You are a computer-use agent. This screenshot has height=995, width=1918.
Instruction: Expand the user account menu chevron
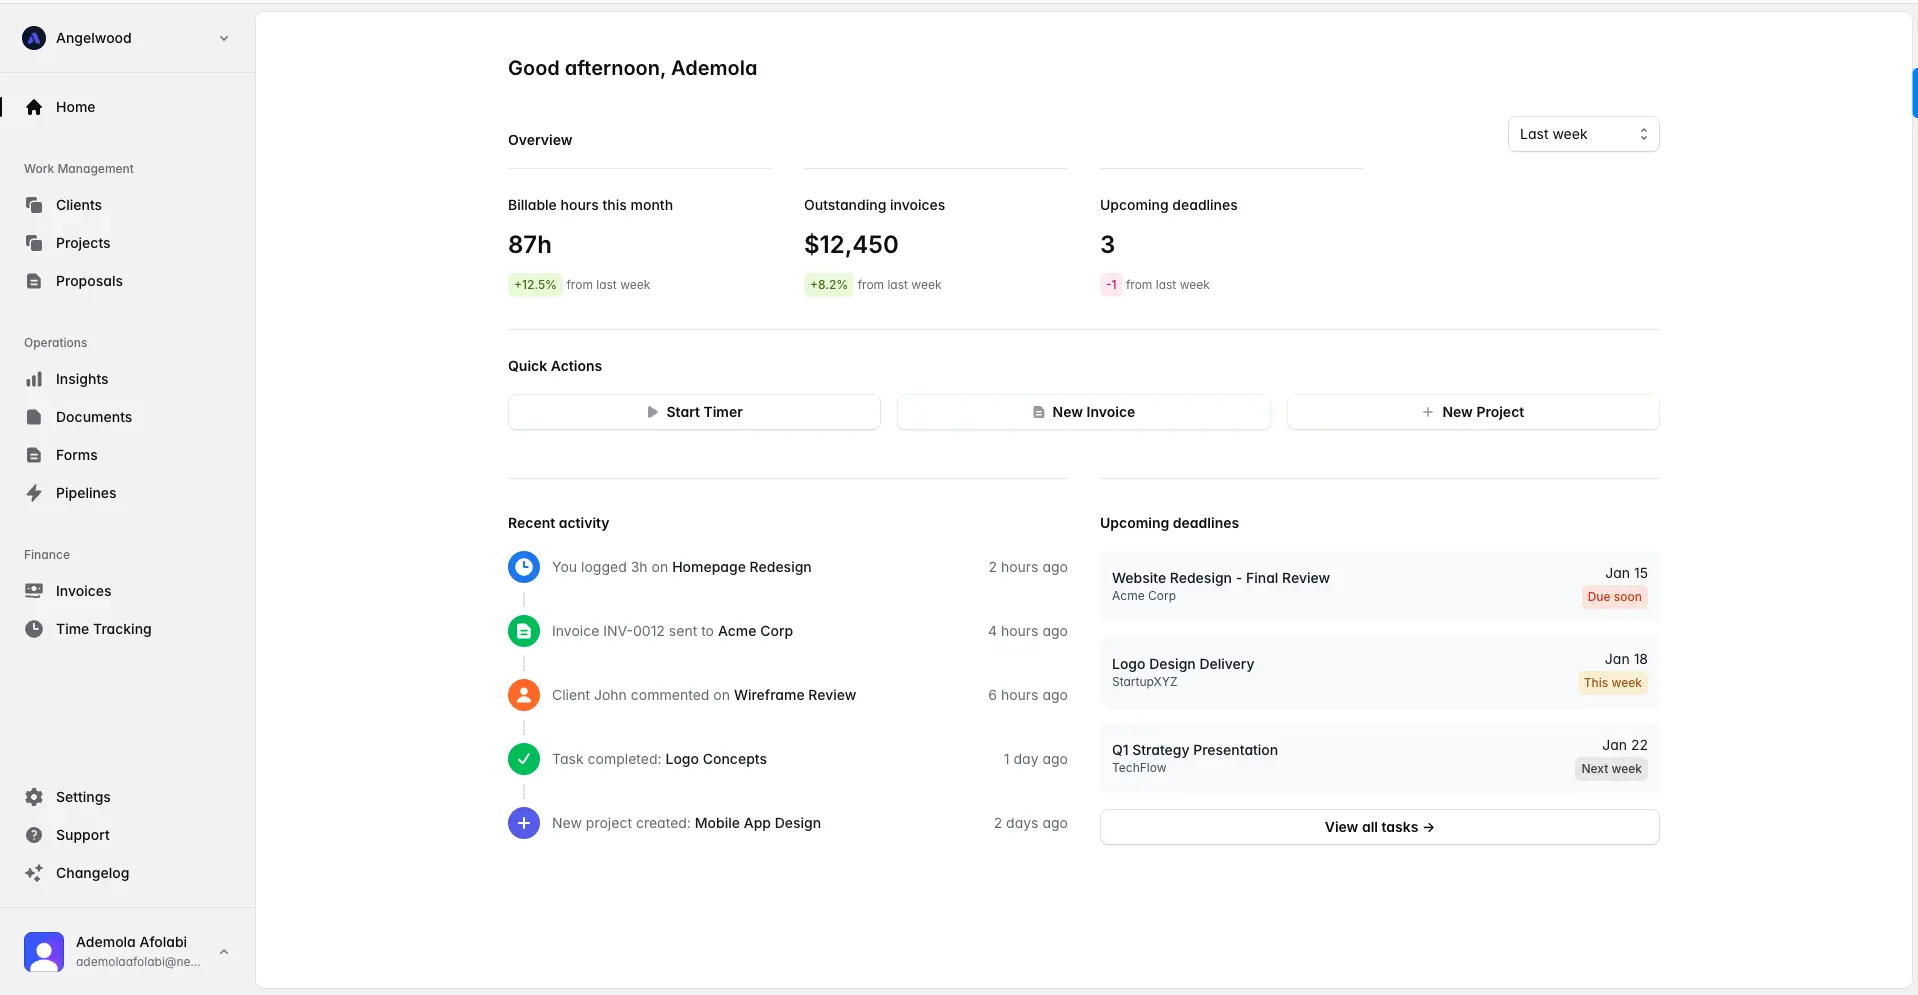tap(224, 952)
